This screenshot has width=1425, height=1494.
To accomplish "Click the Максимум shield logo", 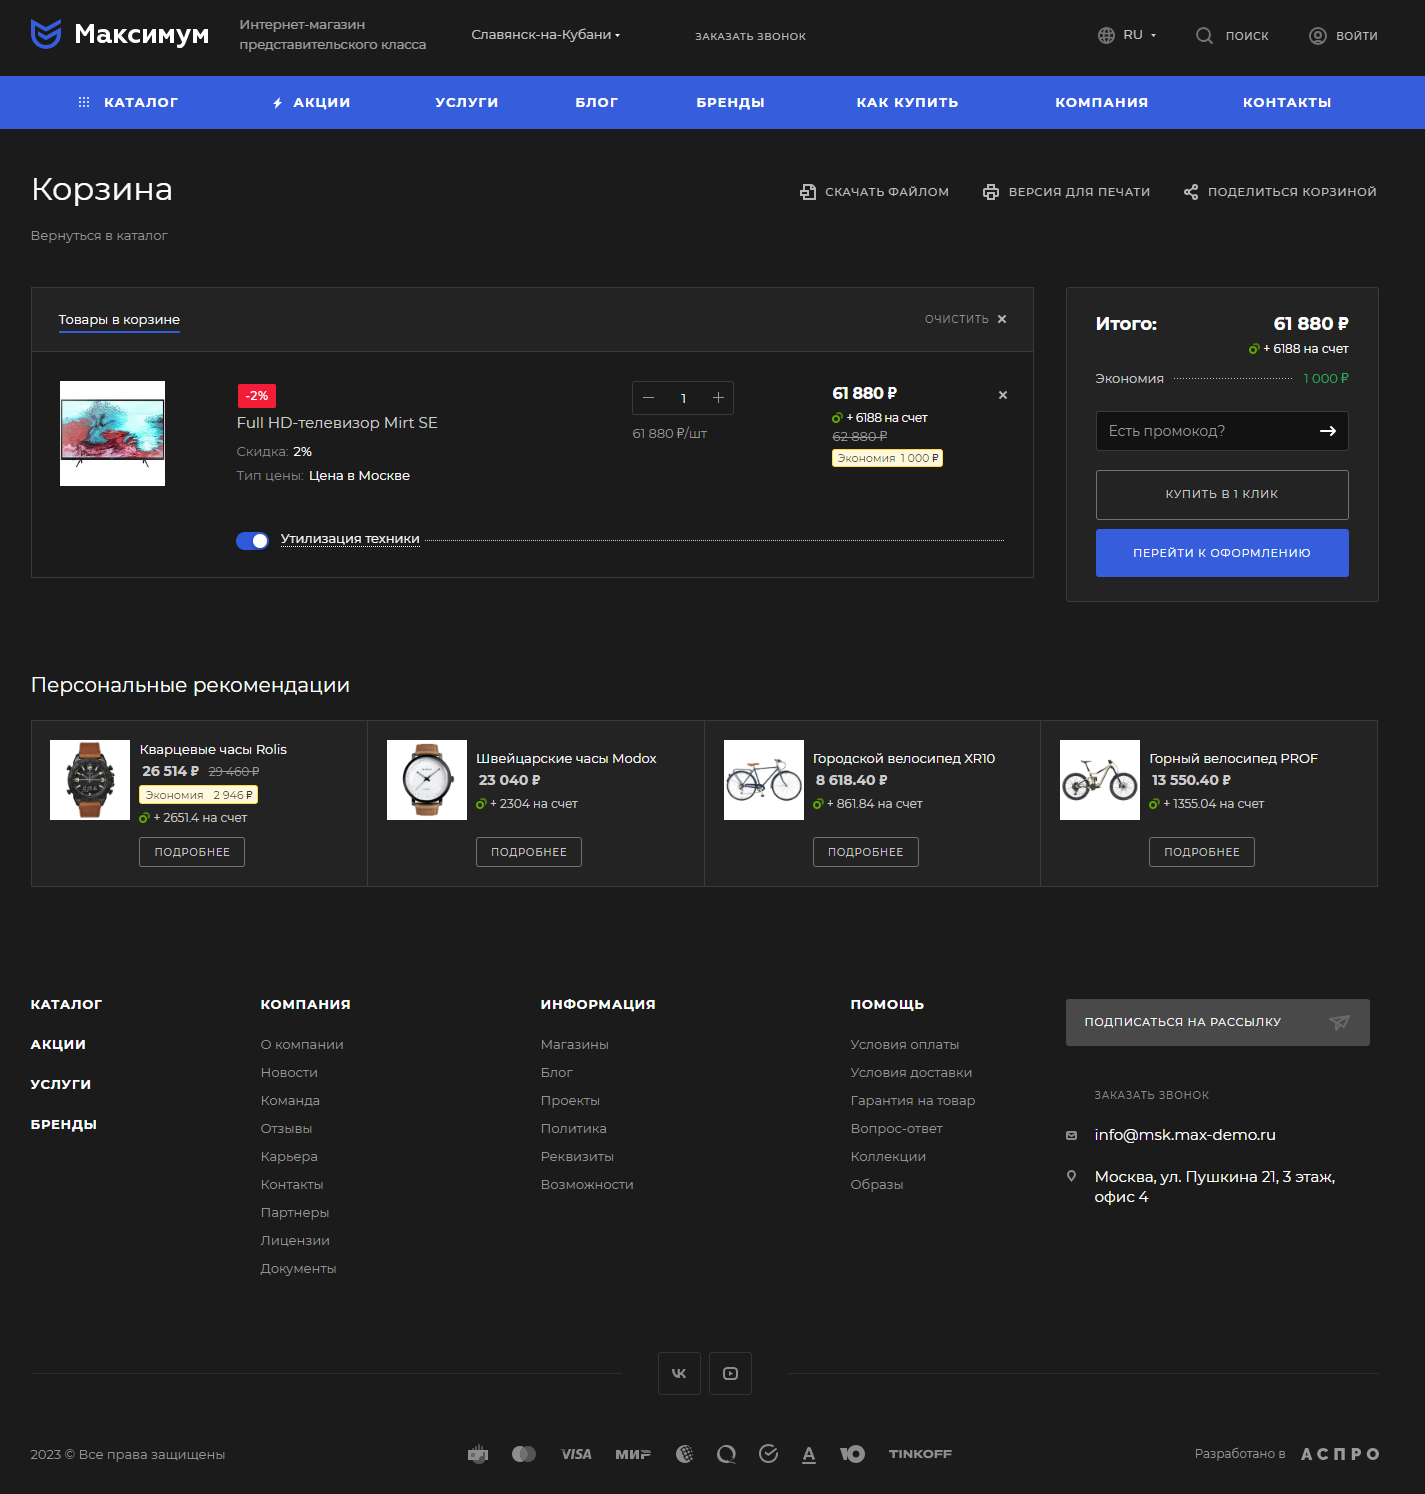I will pos(46,34).
